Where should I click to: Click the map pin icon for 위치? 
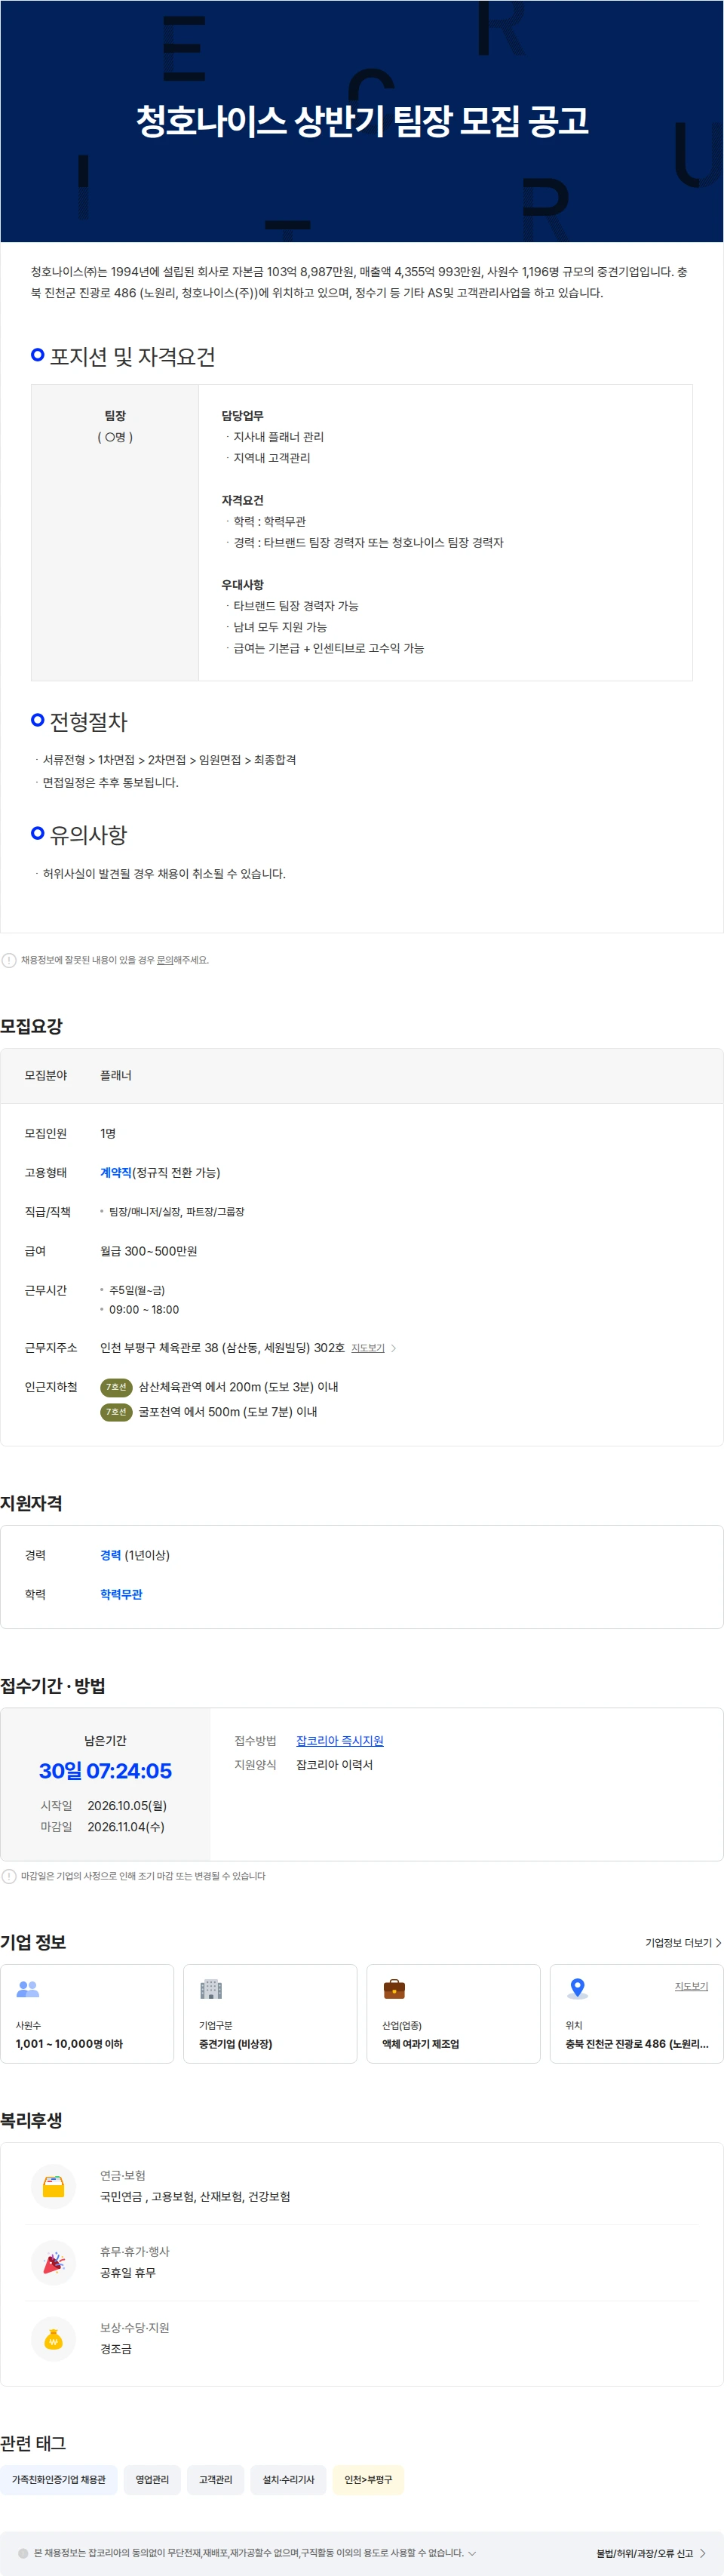coord(577,1988)
